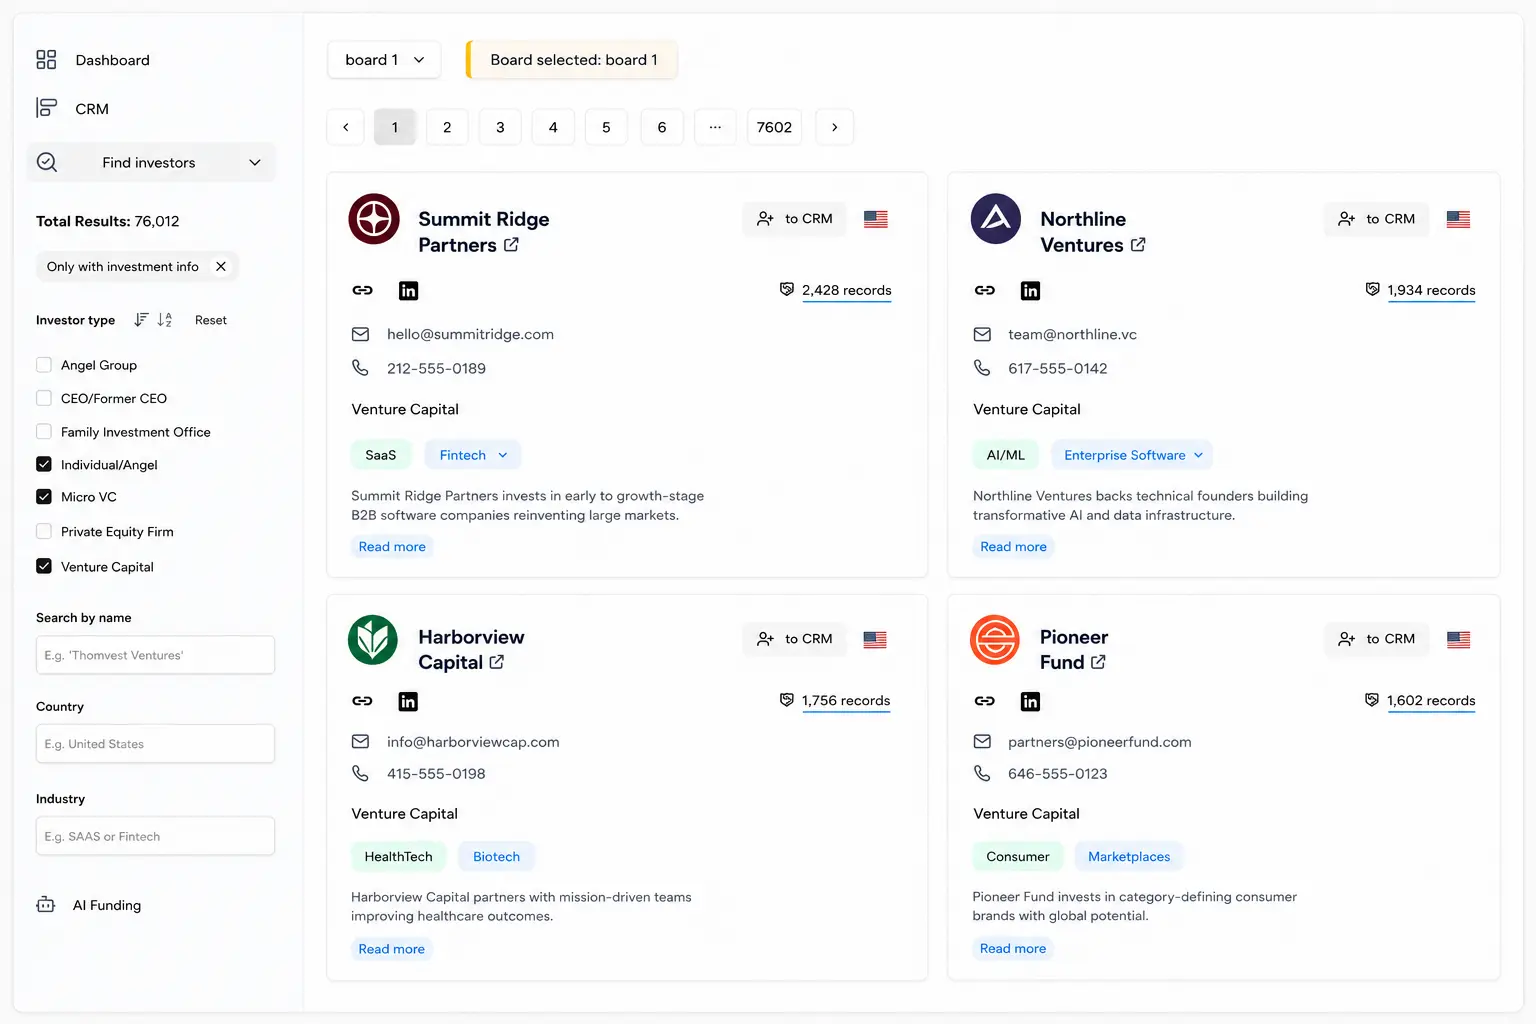Click the email icon for hello@summitridge.com
1536x1024 pixels.
360,334
